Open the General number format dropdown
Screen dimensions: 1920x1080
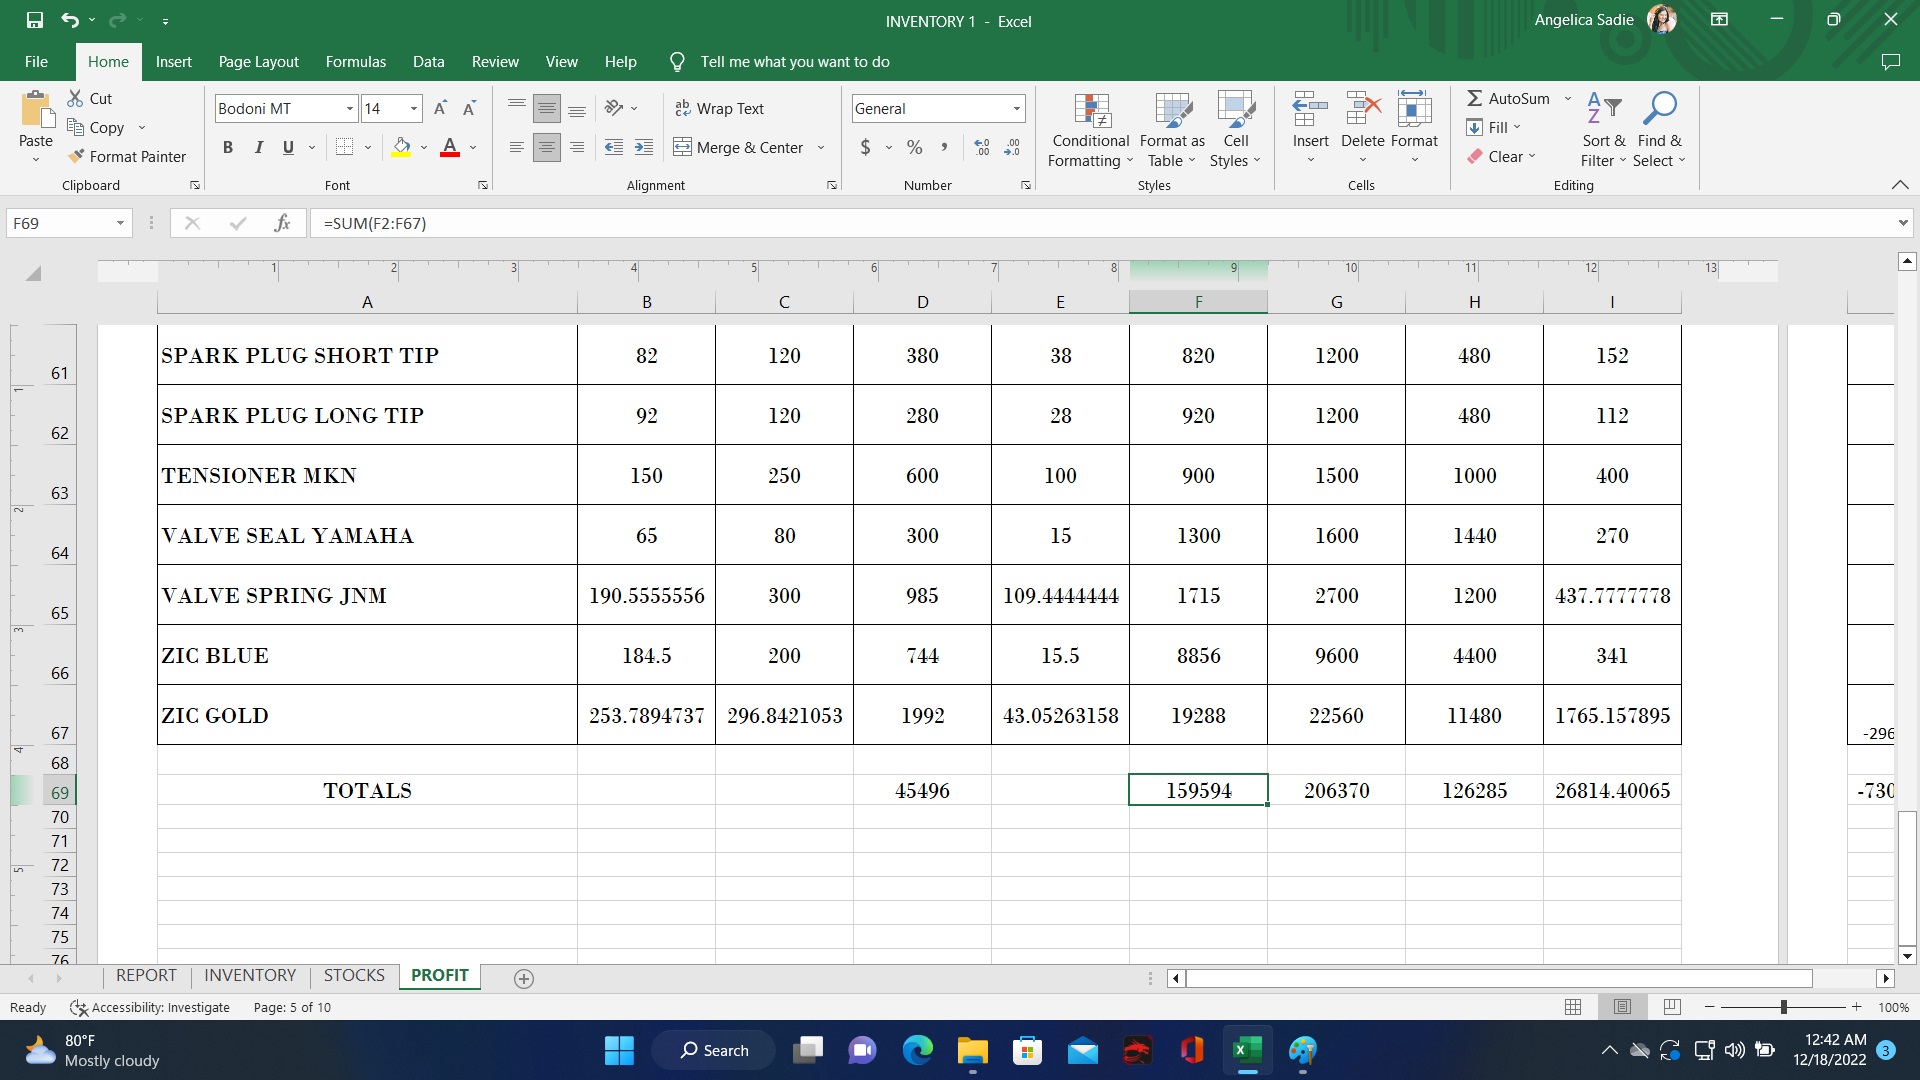coord(1016,108)
